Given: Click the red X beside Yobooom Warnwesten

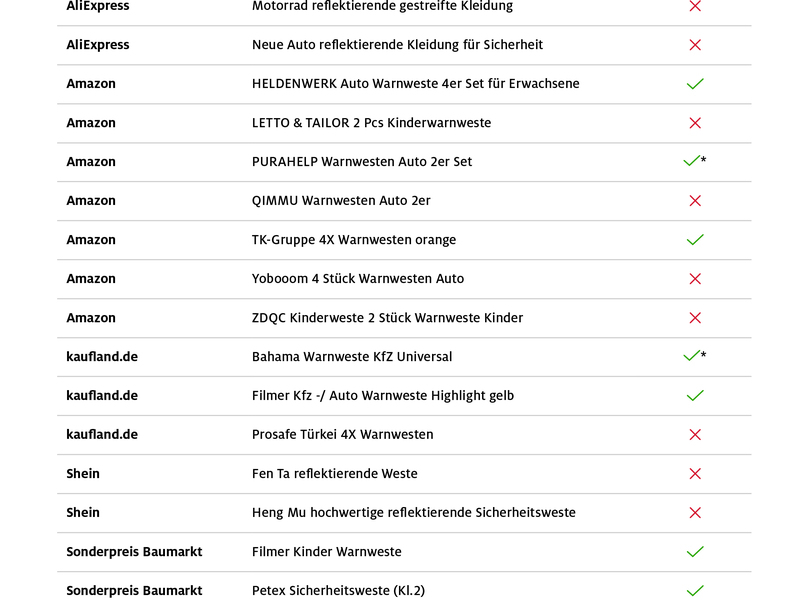Looking at the screenshot, I should point(695,279).
